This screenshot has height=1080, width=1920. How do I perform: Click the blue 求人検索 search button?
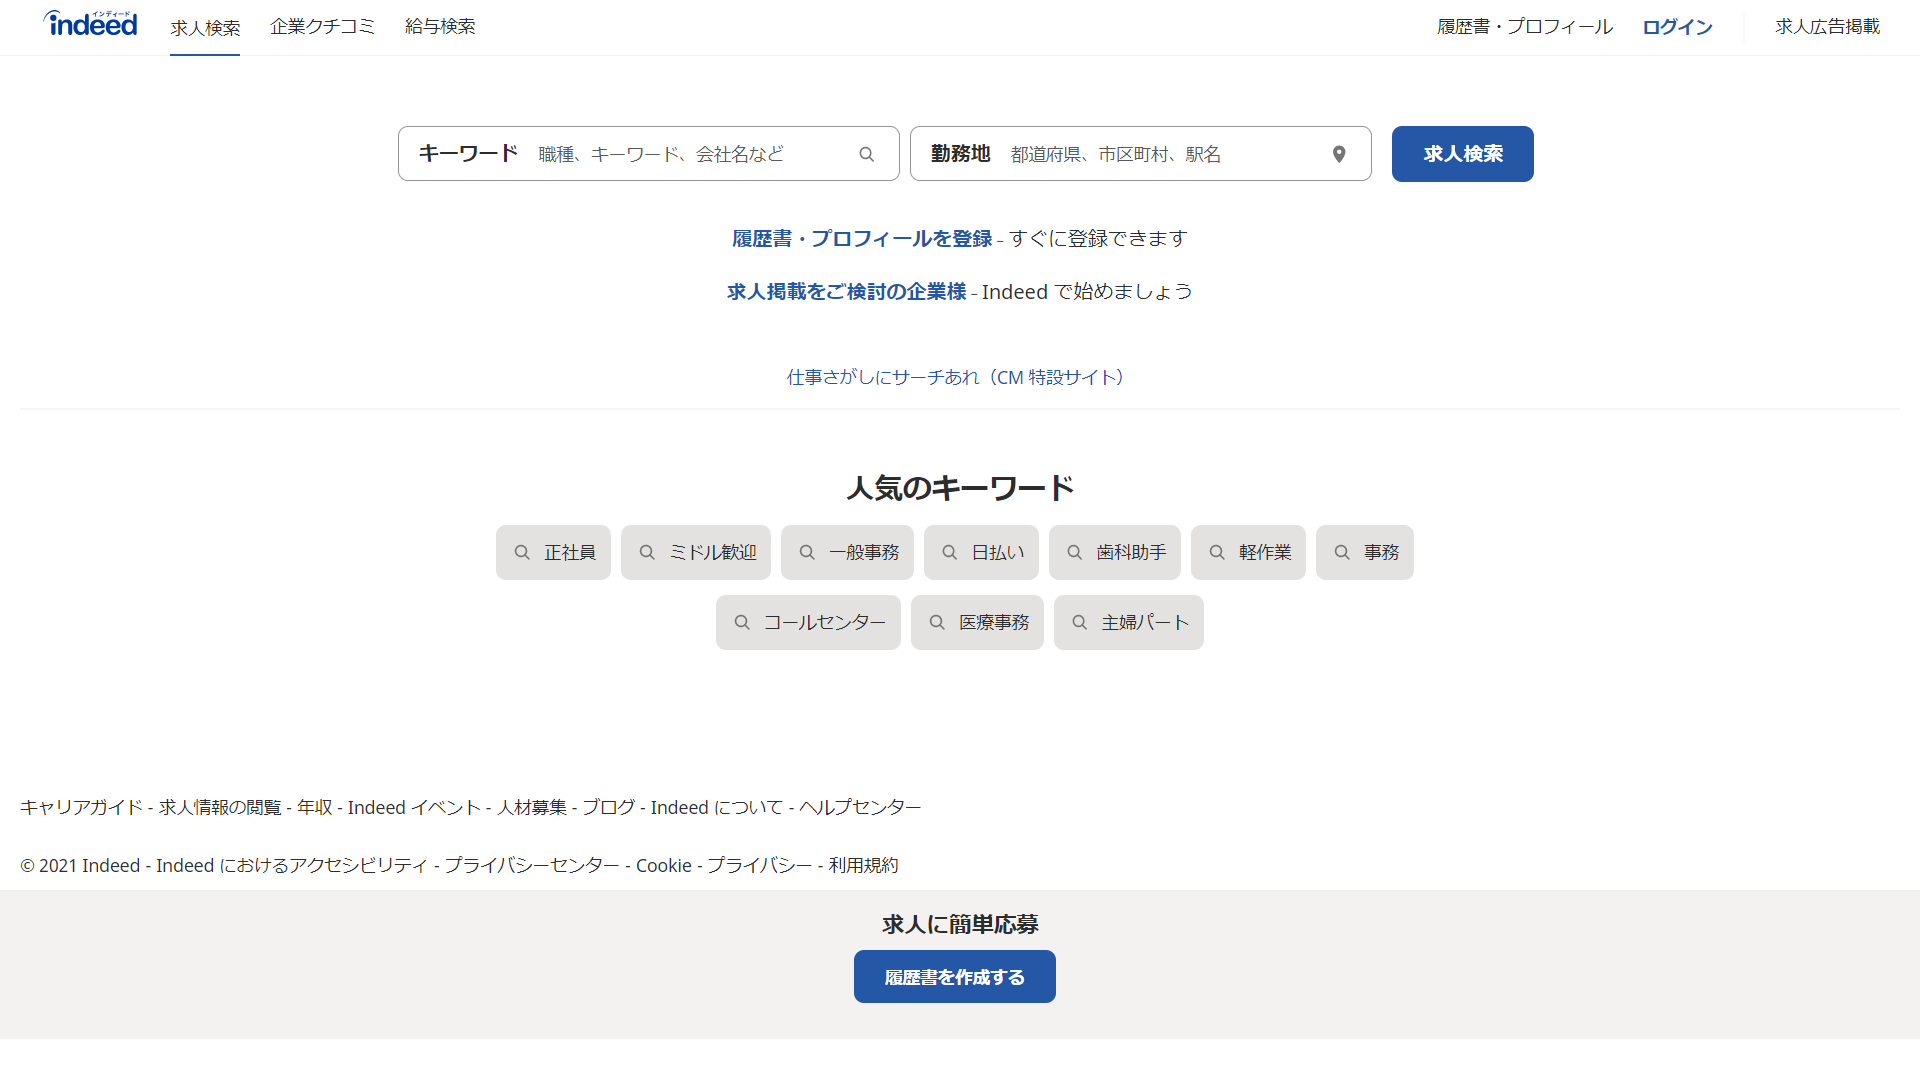point(1463,154)
